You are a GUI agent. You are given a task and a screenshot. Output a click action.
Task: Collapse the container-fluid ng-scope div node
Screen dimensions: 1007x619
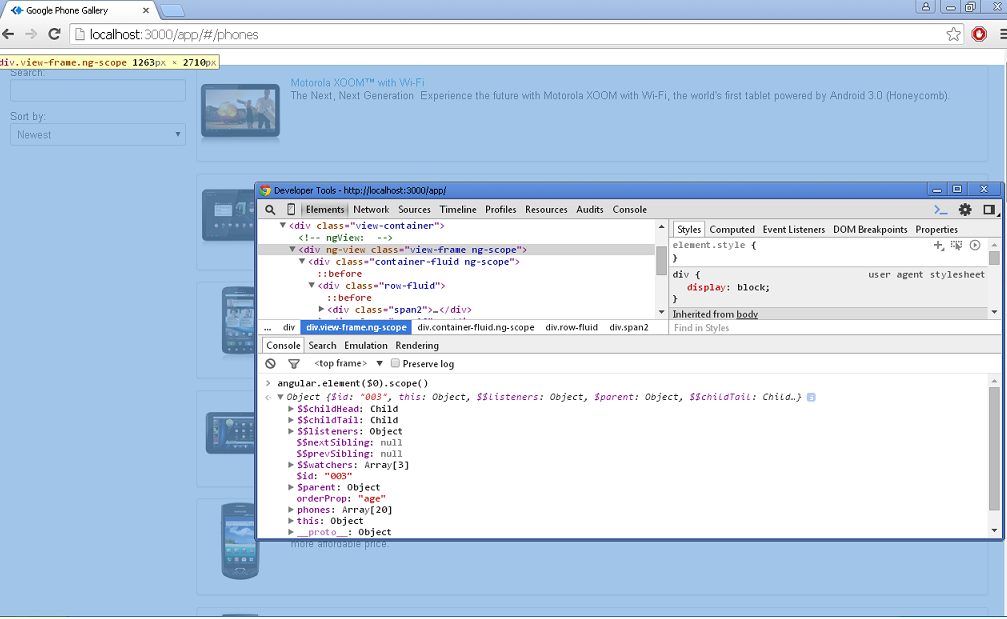click(x=302, y=262)
